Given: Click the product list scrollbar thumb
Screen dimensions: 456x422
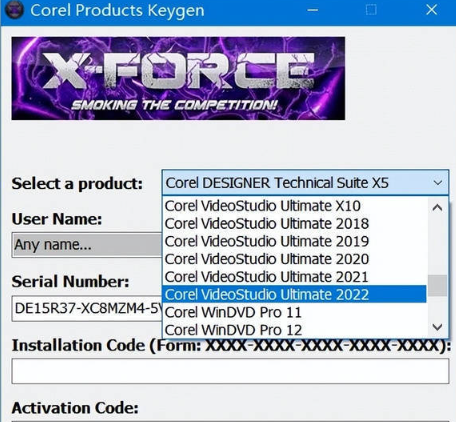Looking at the screenshot, I should coord(437,285).
